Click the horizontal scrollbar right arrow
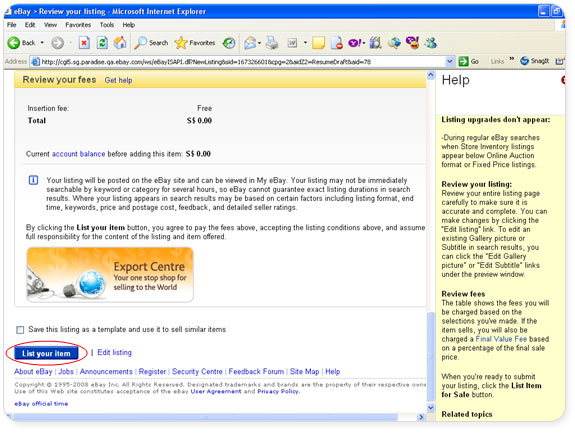575x439 pixels. point(421,417)
